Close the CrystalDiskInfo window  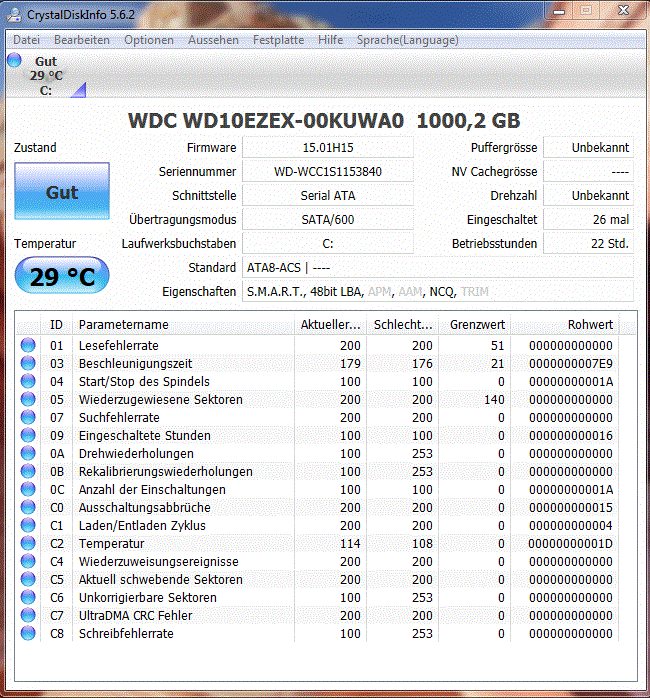[x=623, y=10]
